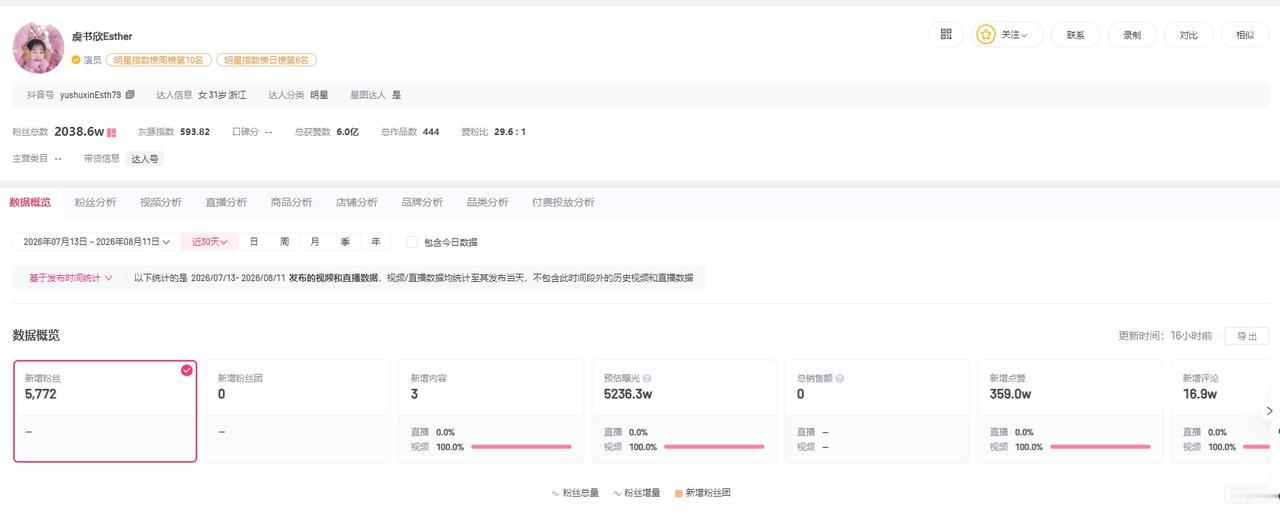Select the 预估曝光 5236.3w card
The height and width of the screenshot is (515, 1280).
tap(684, 411)
